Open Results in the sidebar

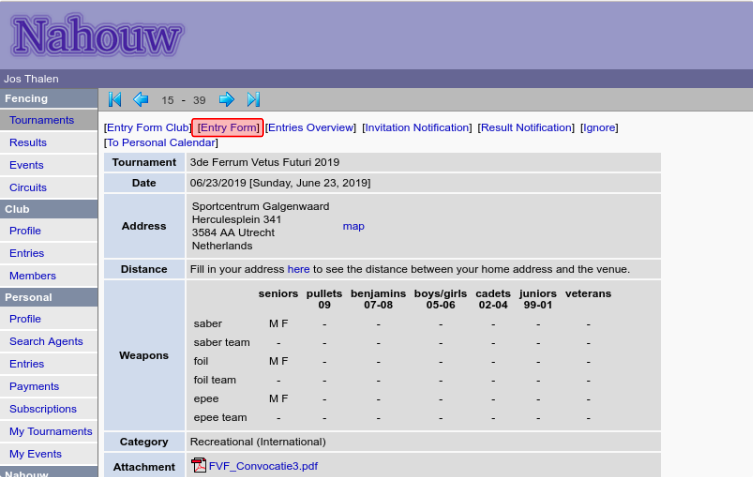(x=28, y=143)
